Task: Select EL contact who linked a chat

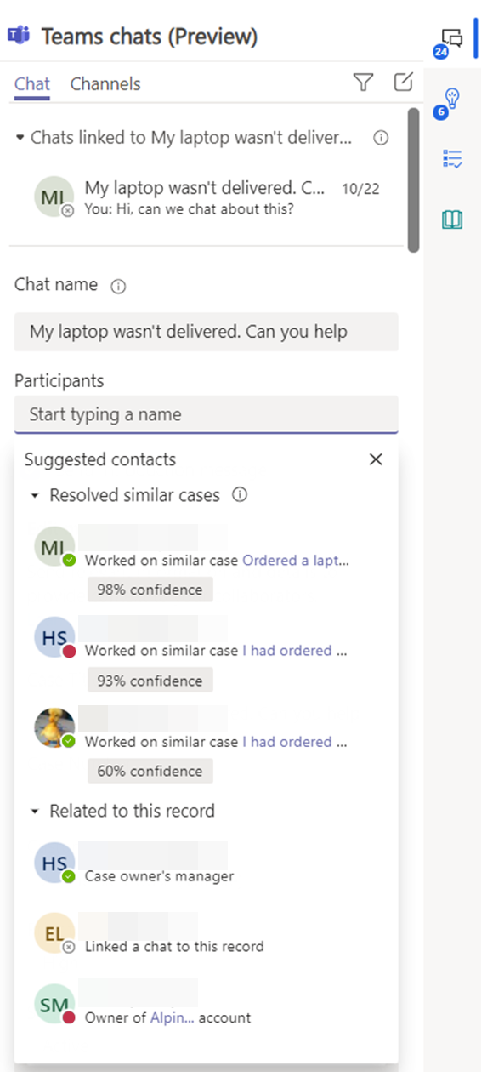Action: pos(206,933)
